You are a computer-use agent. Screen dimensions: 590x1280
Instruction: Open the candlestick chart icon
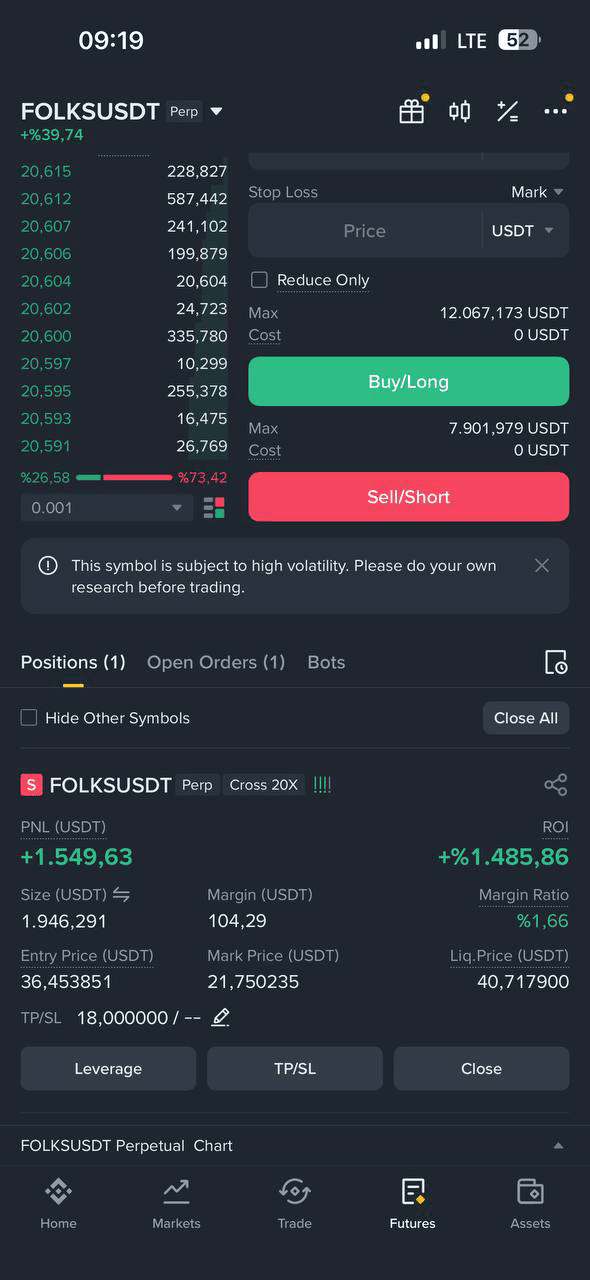(460, 111)
